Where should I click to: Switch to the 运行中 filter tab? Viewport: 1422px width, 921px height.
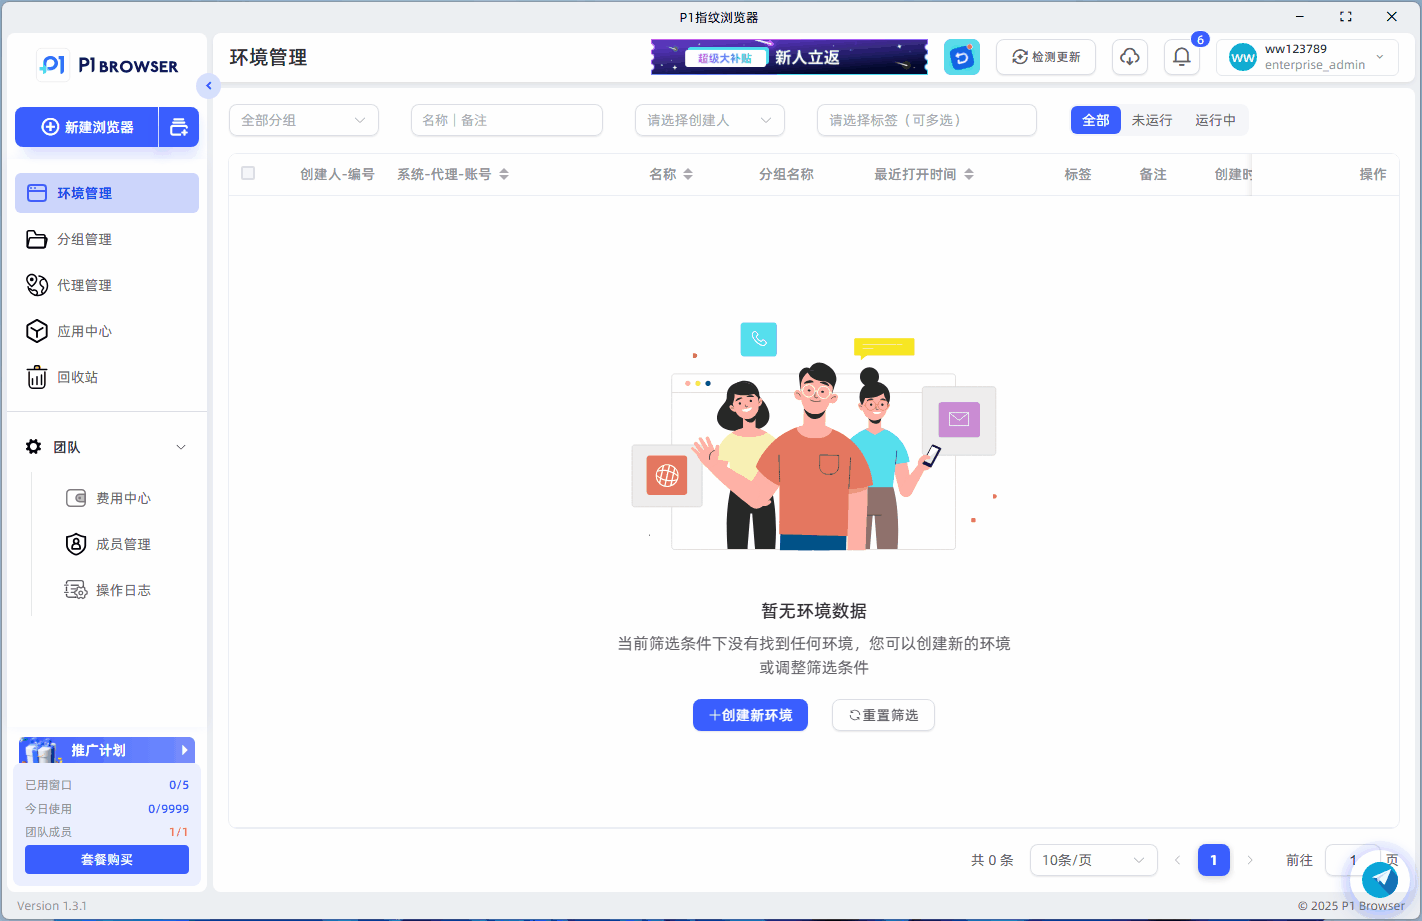pyautogui.click(x=1215, y=119)
